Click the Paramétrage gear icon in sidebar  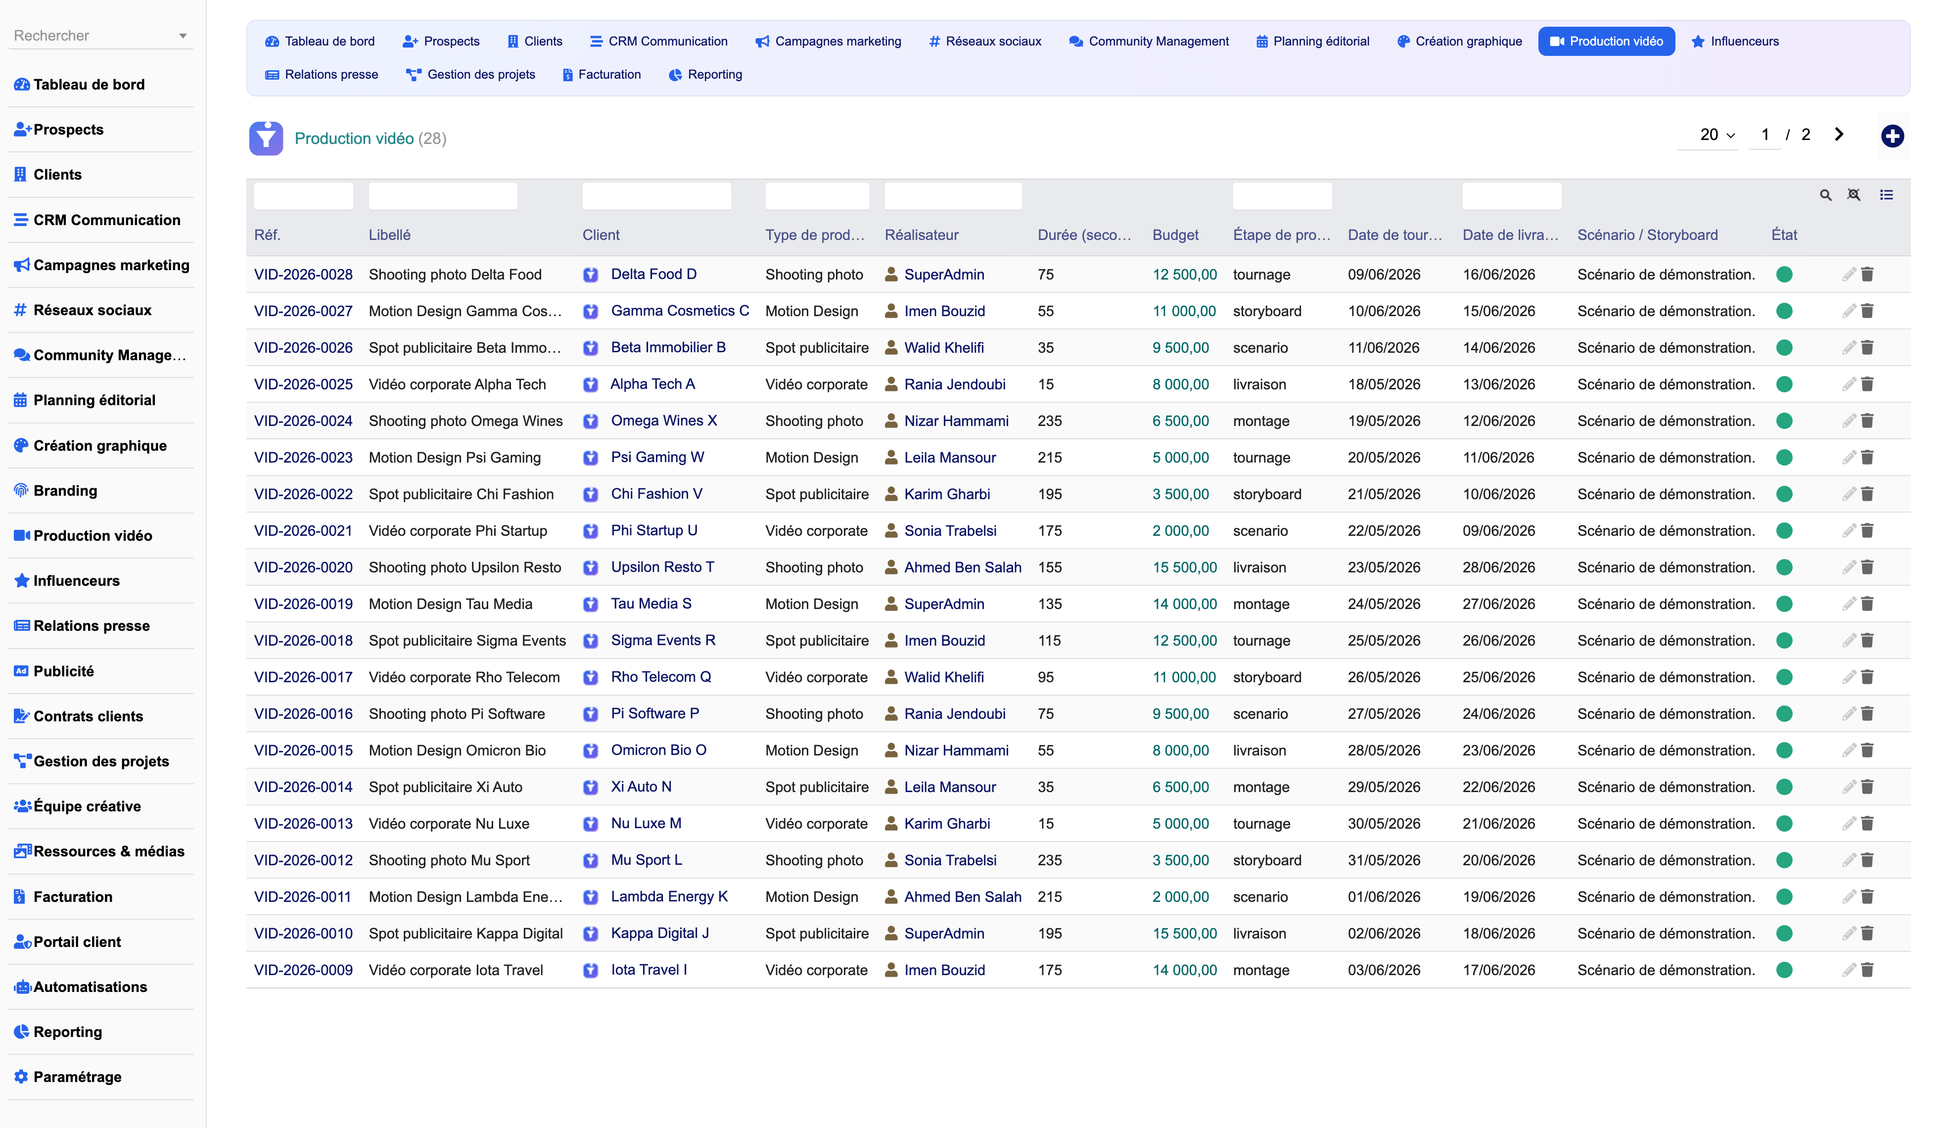(21, 1077)
